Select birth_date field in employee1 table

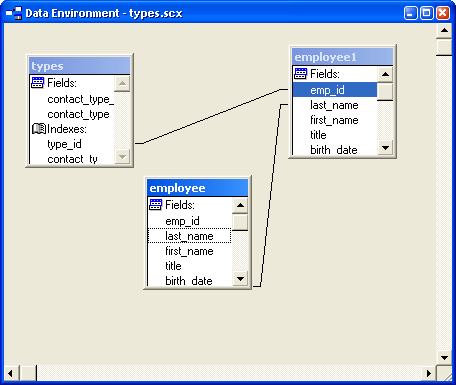pyautogui.click(x=334, y=150)
